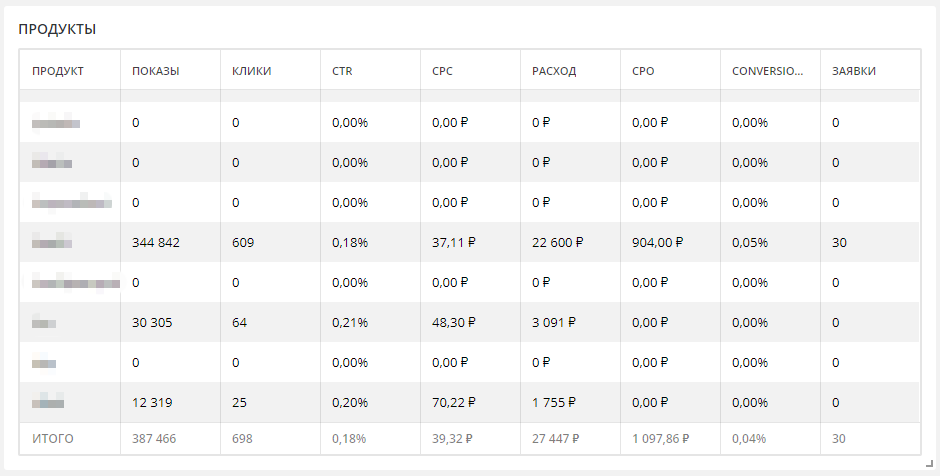Sort by РАСХОД column header
940x476 pixels.
point(554,71)
